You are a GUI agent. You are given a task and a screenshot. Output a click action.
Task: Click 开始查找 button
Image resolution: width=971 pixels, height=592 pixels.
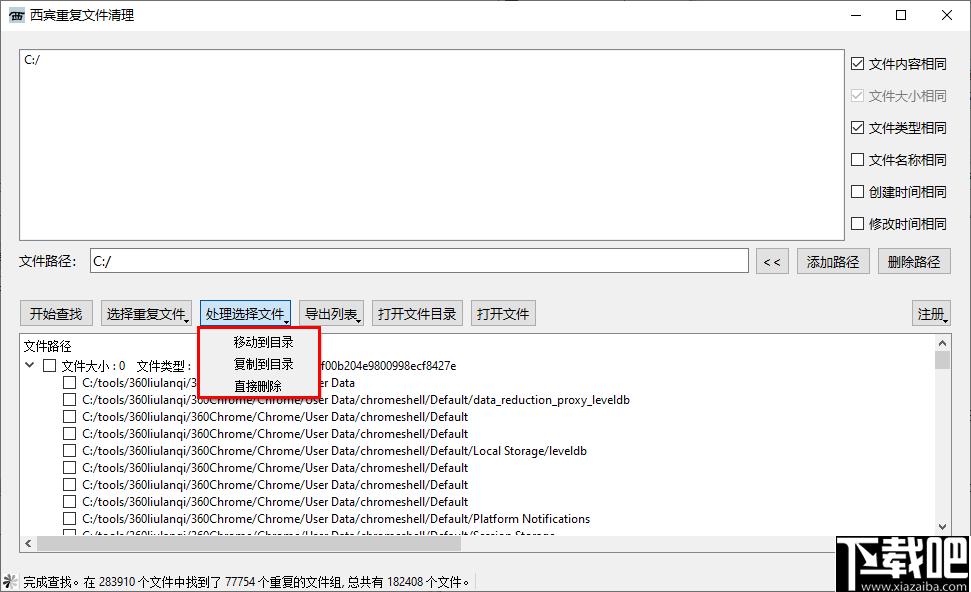coord(56,313)
